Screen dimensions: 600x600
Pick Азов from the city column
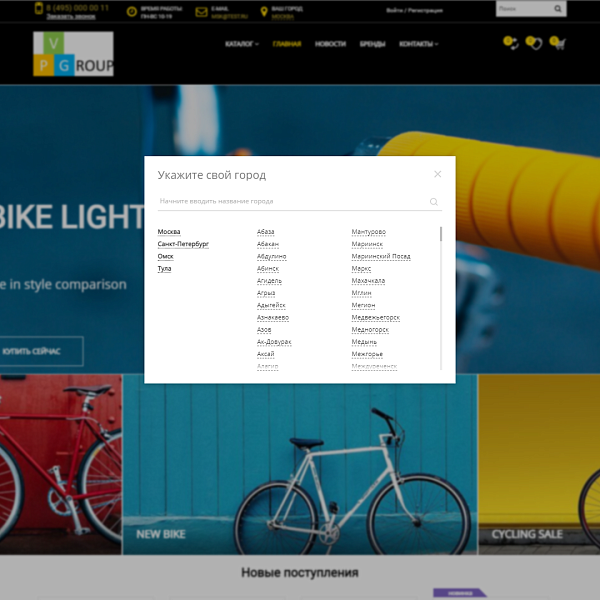[264, 329]
